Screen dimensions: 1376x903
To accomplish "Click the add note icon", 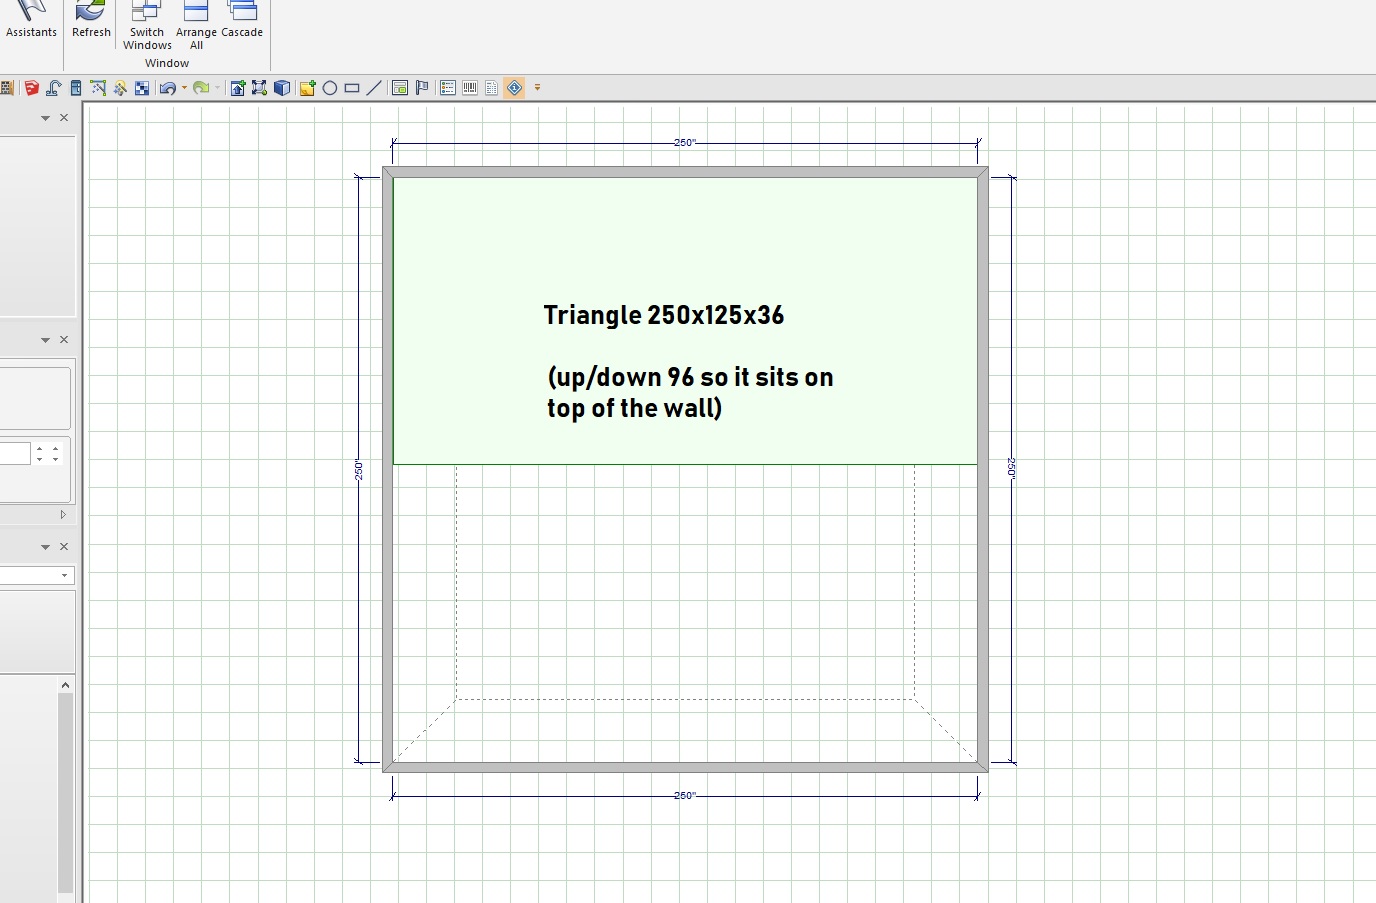I will [307, 88].
